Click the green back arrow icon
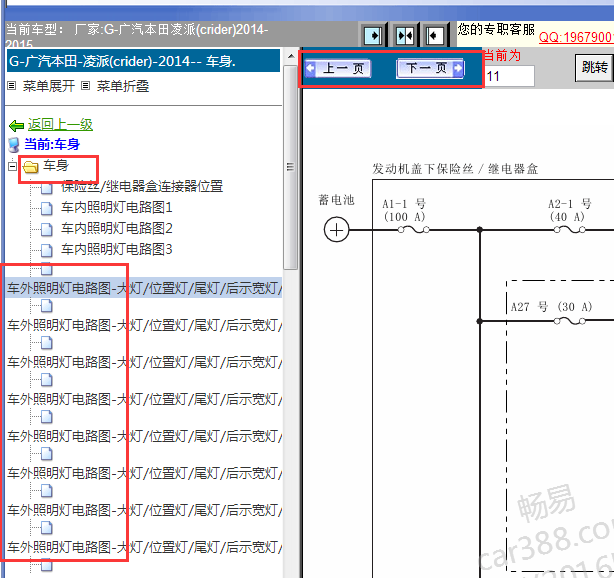The height and width of the screenshot is (578, 614). point(16,126)
